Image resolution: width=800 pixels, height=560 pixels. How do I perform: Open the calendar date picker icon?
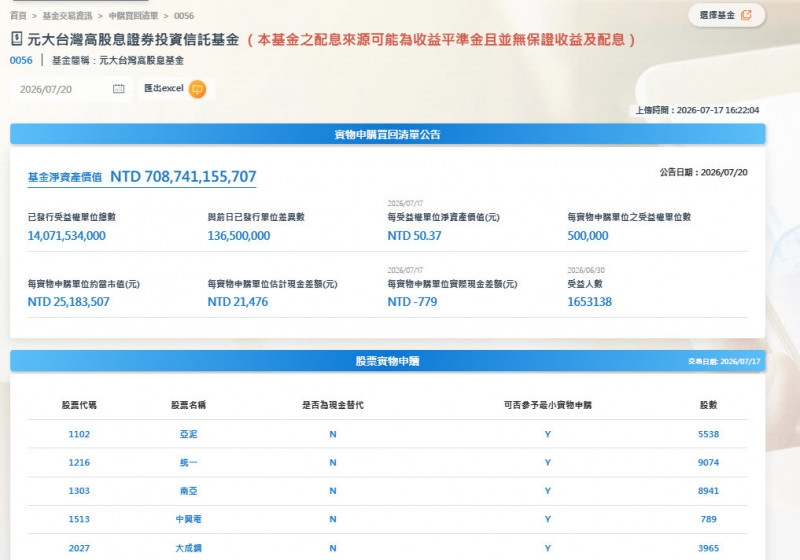tap(118, 89)
